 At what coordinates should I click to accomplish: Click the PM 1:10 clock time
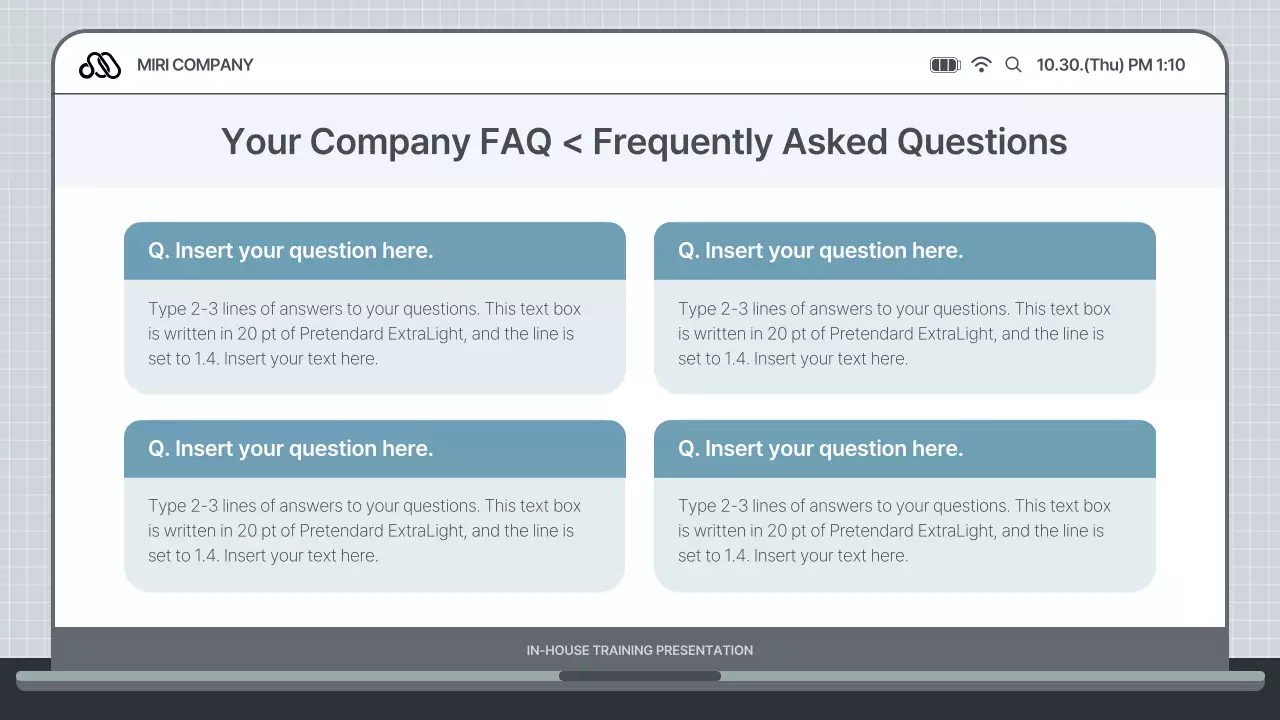[1157, 65]
